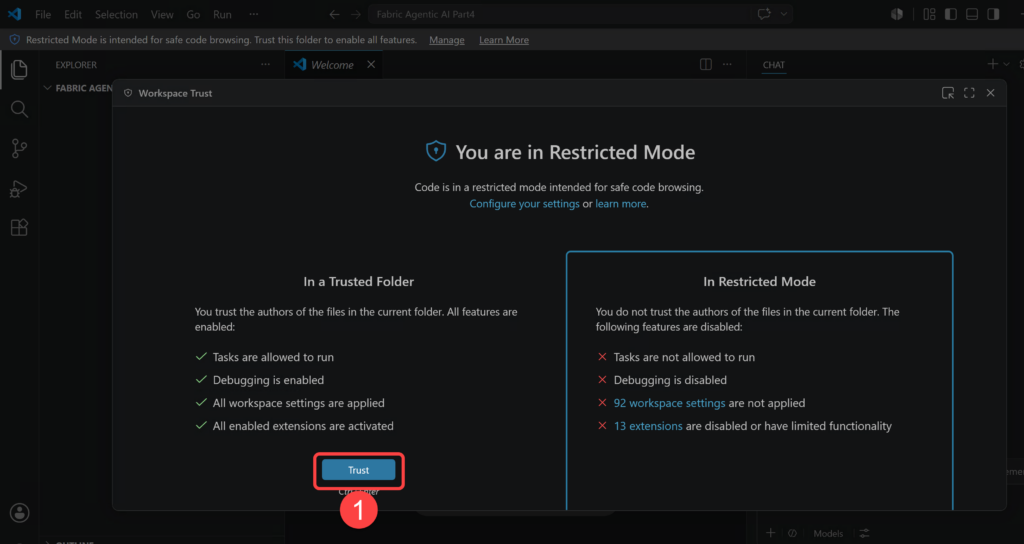The image size is (1024, 544).
Task: Show more menus via ellipsis
Action: (x=253, y=14)
